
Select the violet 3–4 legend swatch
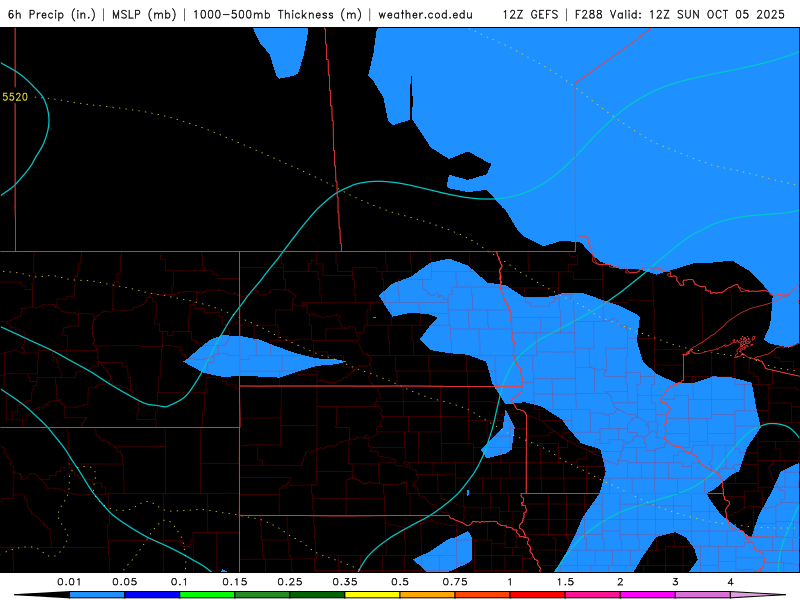pos(703,595)
